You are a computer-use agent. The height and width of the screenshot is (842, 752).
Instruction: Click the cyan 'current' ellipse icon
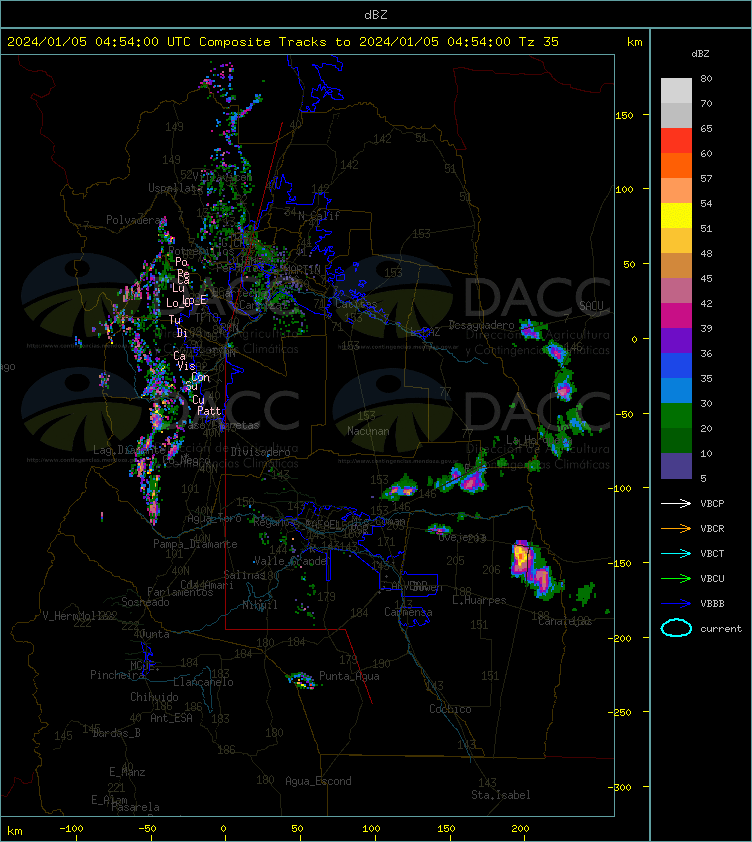pyautogui.click(x=676, y=628)
